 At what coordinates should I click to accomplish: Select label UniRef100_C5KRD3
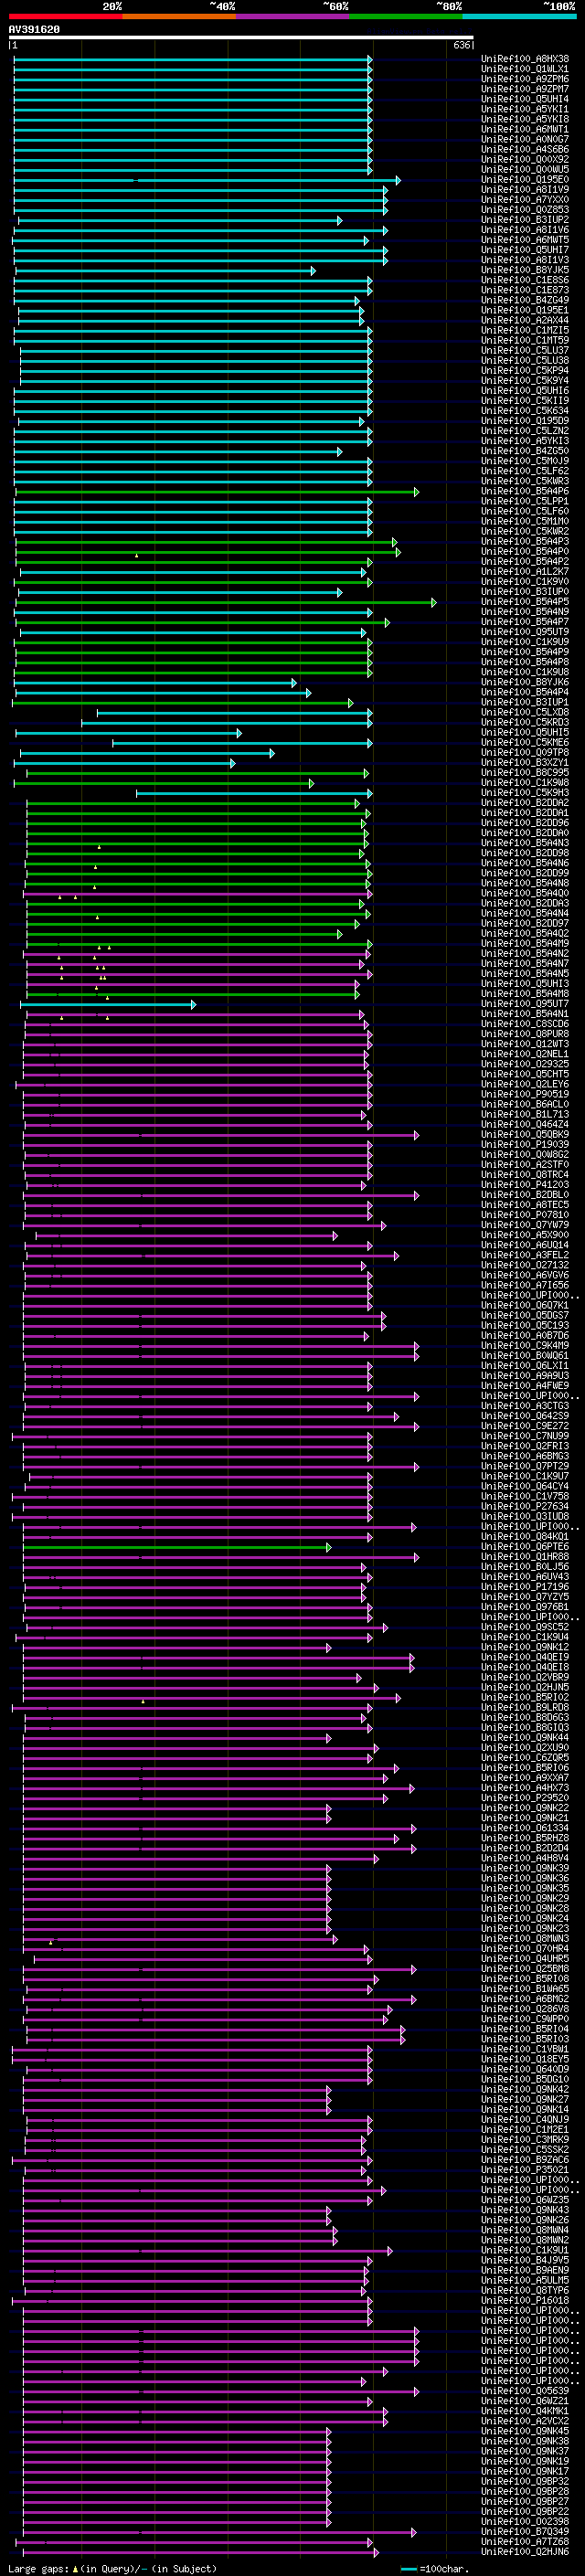click(x=525, y=722)
